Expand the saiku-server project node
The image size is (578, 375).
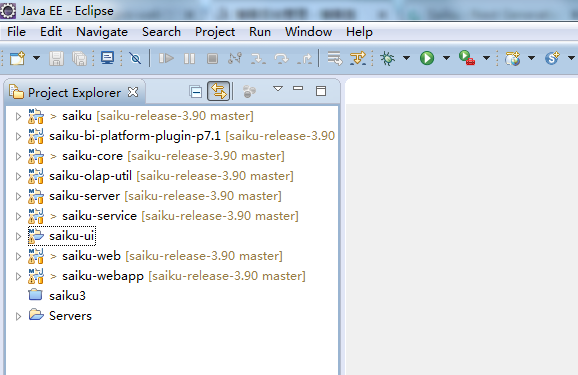coord(18,196)
